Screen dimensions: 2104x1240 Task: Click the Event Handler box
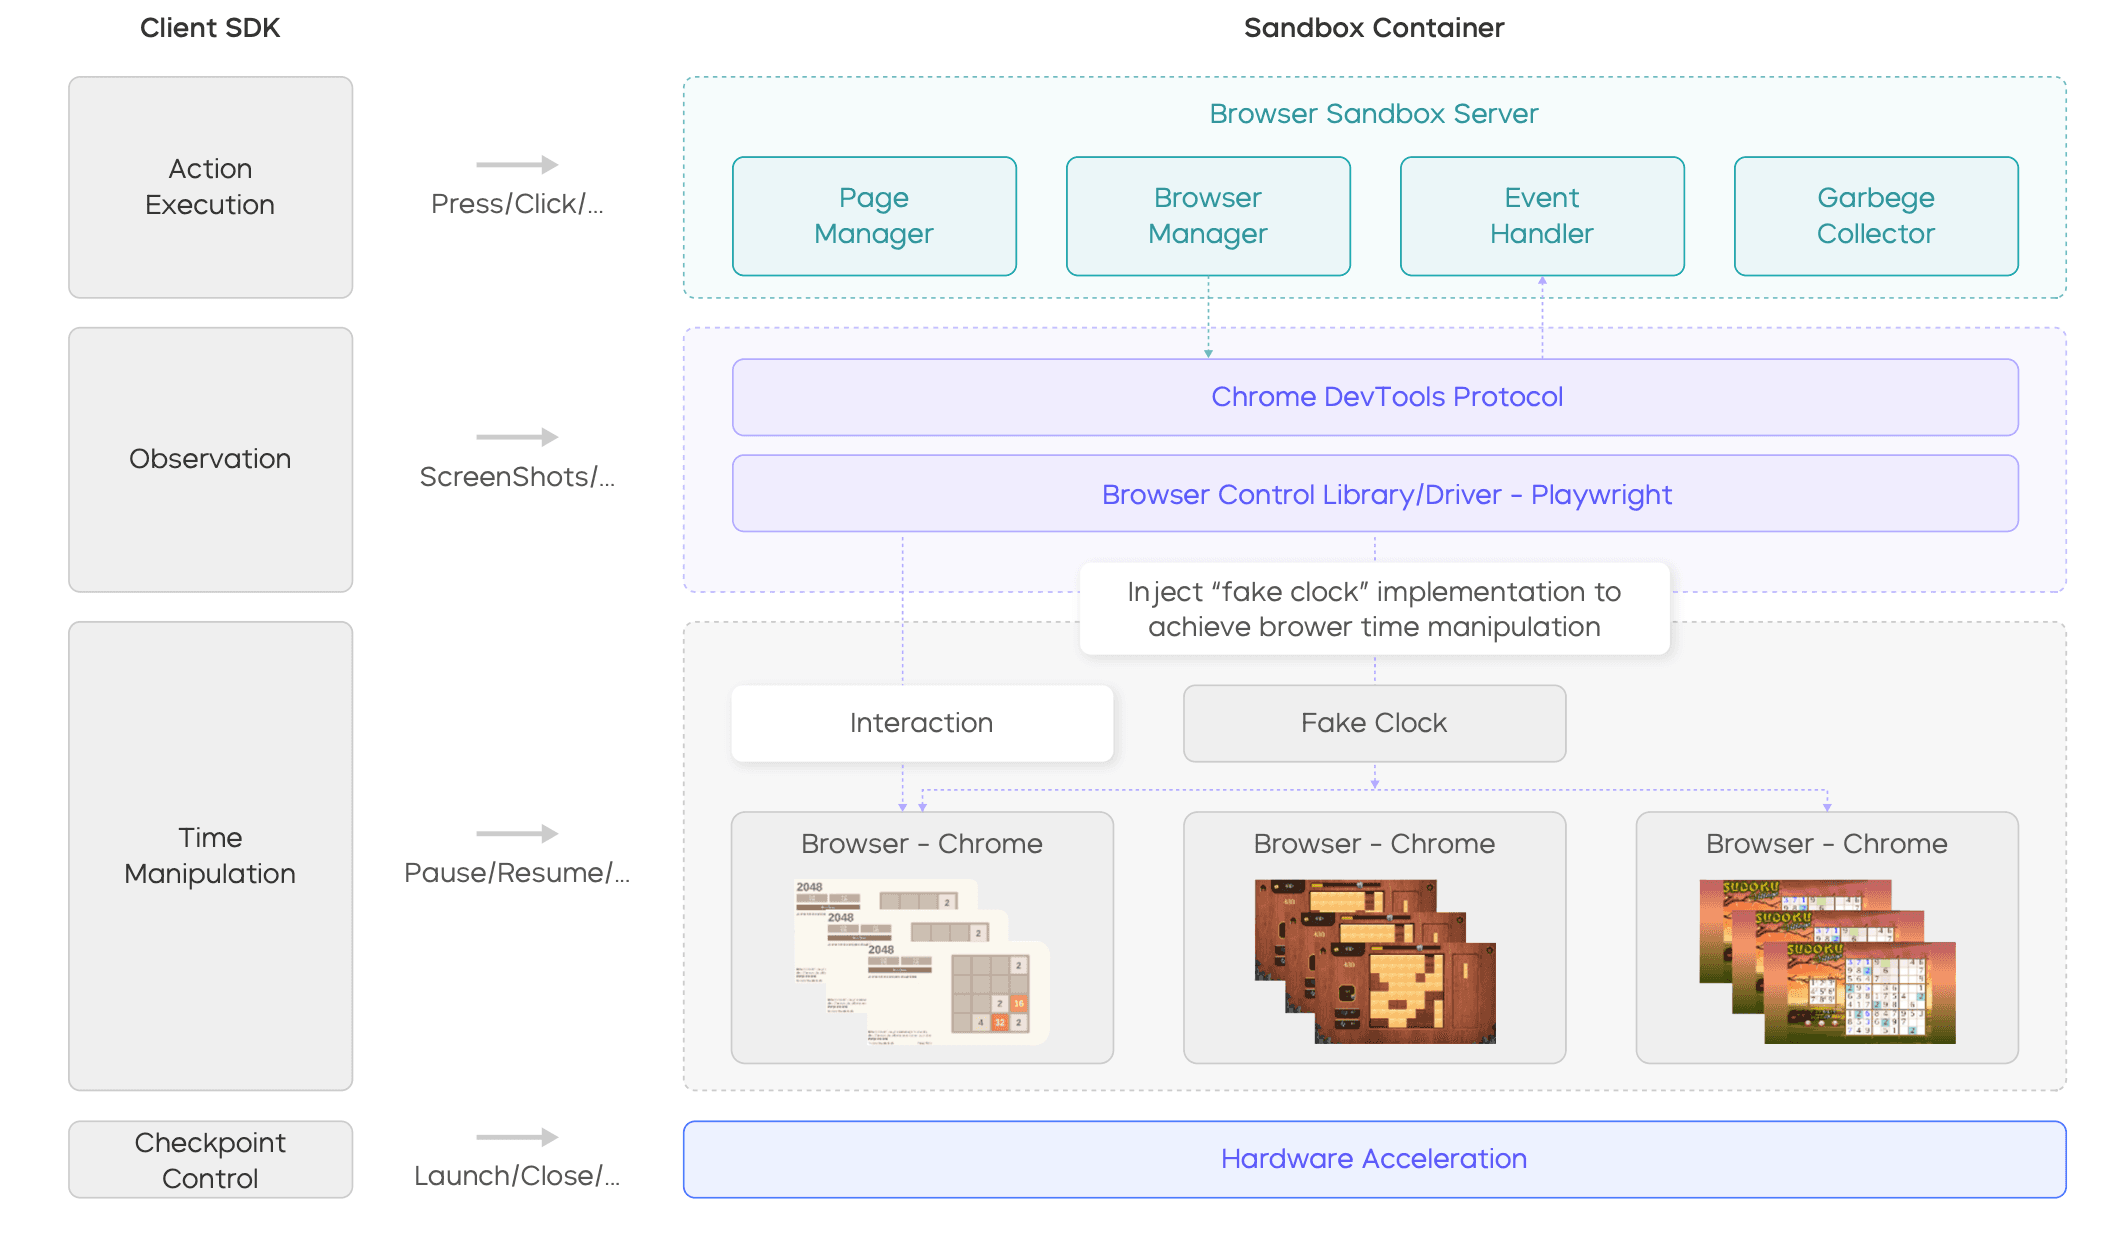click(1542, 216)
